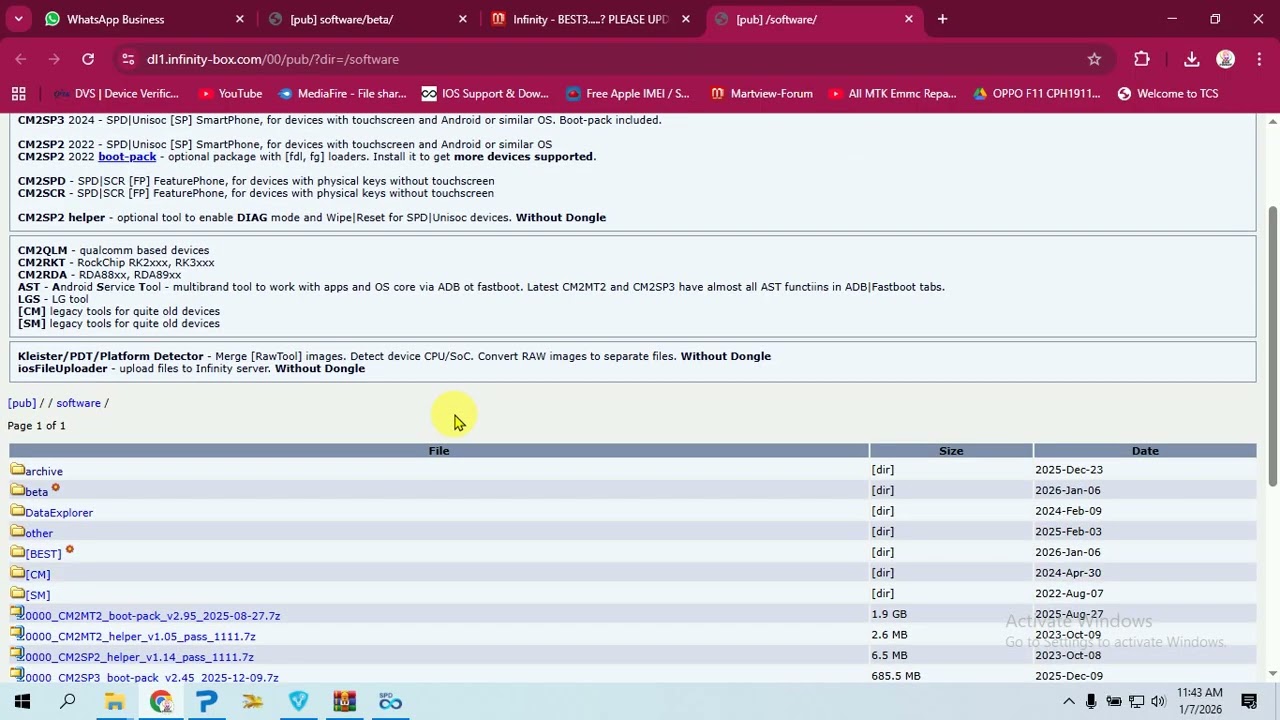Open the taskbar clock and calendar

point(1199,702)
